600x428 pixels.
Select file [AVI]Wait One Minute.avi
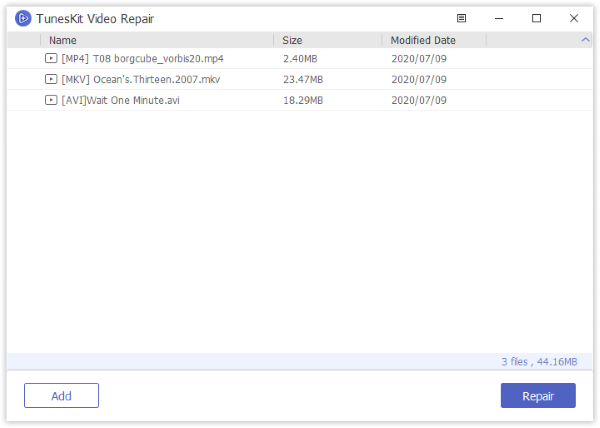120,100
